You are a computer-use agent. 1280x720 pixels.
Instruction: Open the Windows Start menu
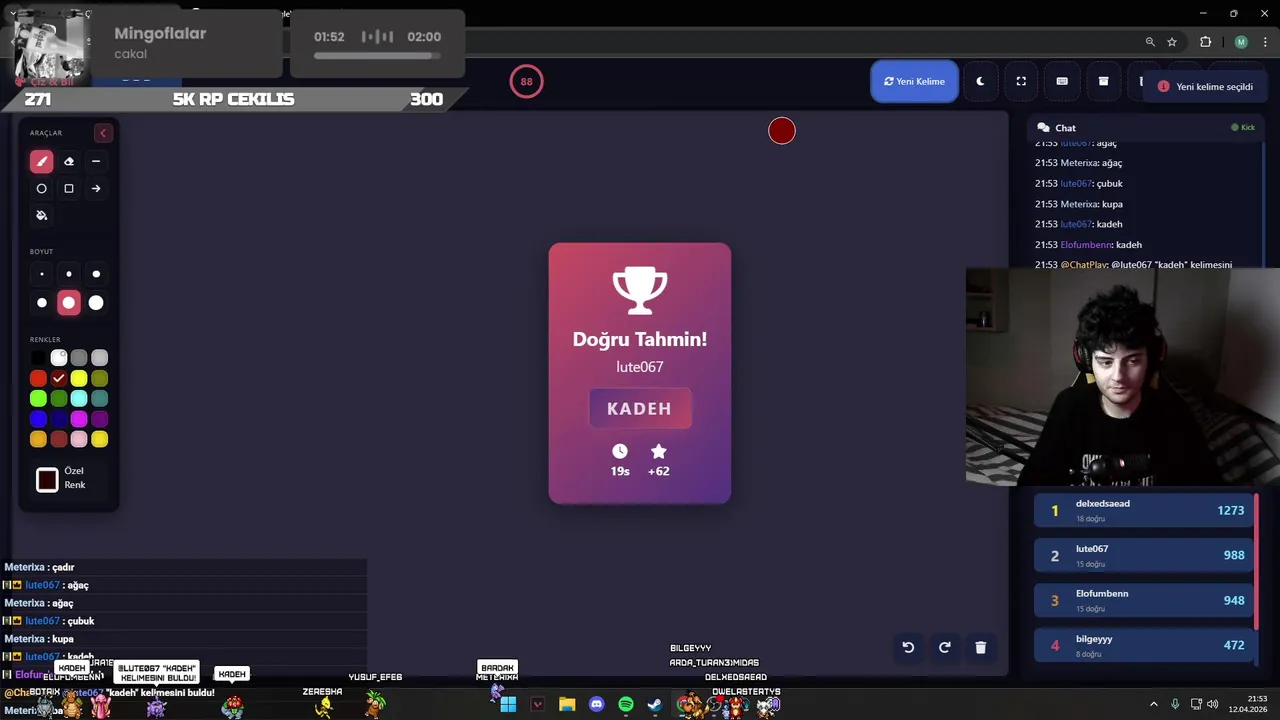click(508, 705)
